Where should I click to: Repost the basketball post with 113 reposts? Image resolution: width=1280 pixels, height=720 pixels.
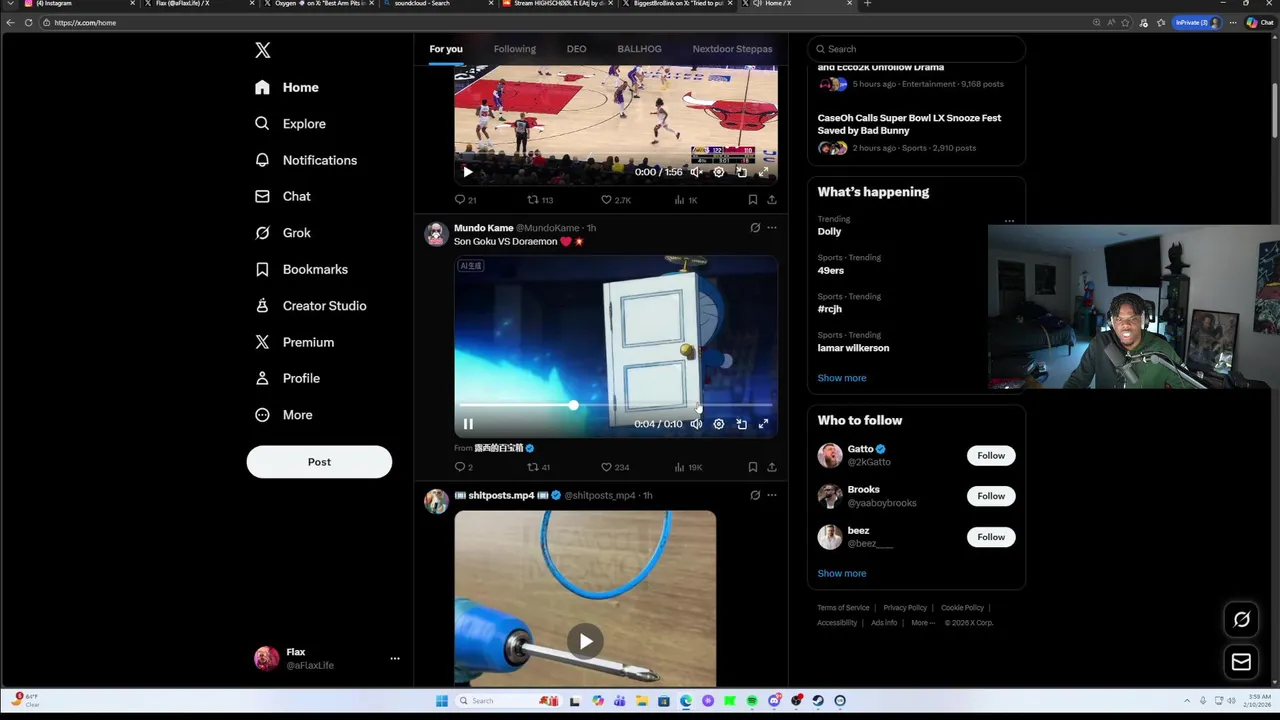coord(540,200)
